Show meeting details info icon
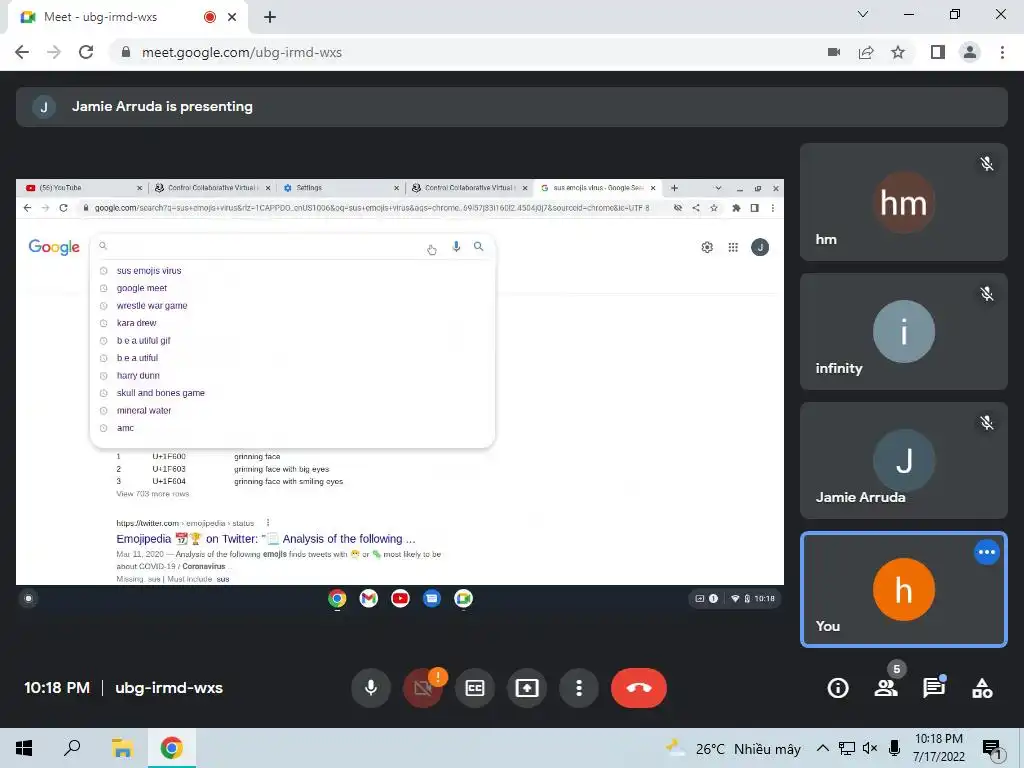This screenshot has width=1024, height=768. (x=838, y=688)
